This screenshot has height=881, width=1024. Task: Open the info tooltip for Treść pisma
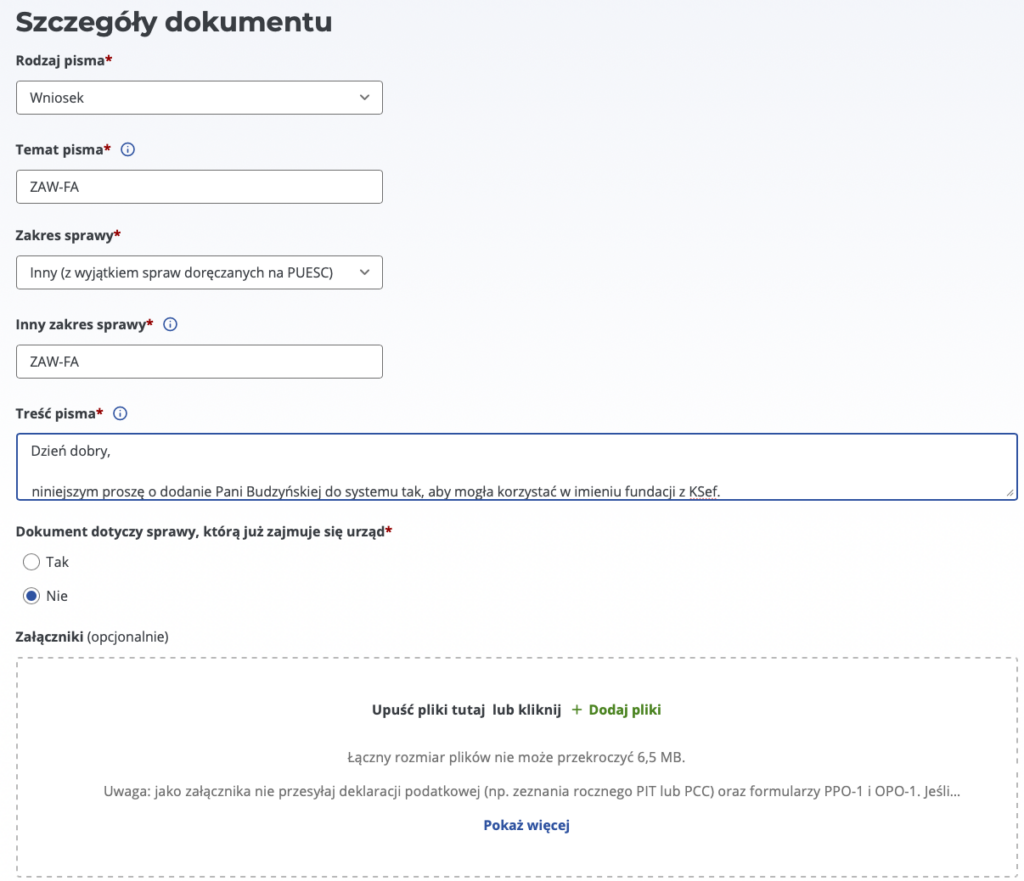(121, 413)
